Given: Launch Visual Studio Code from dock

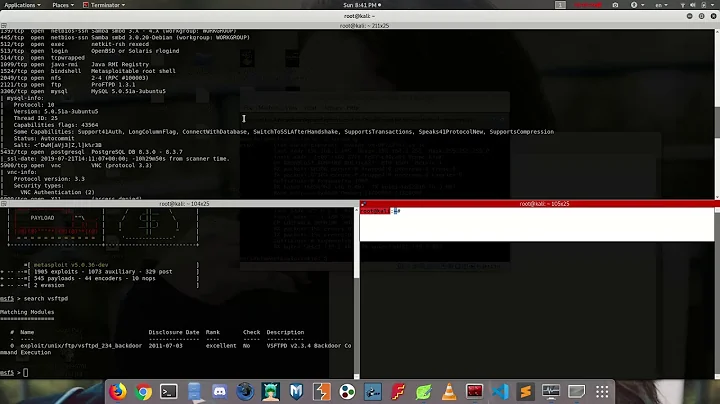Looking at the screenshot, I should 500,392.
